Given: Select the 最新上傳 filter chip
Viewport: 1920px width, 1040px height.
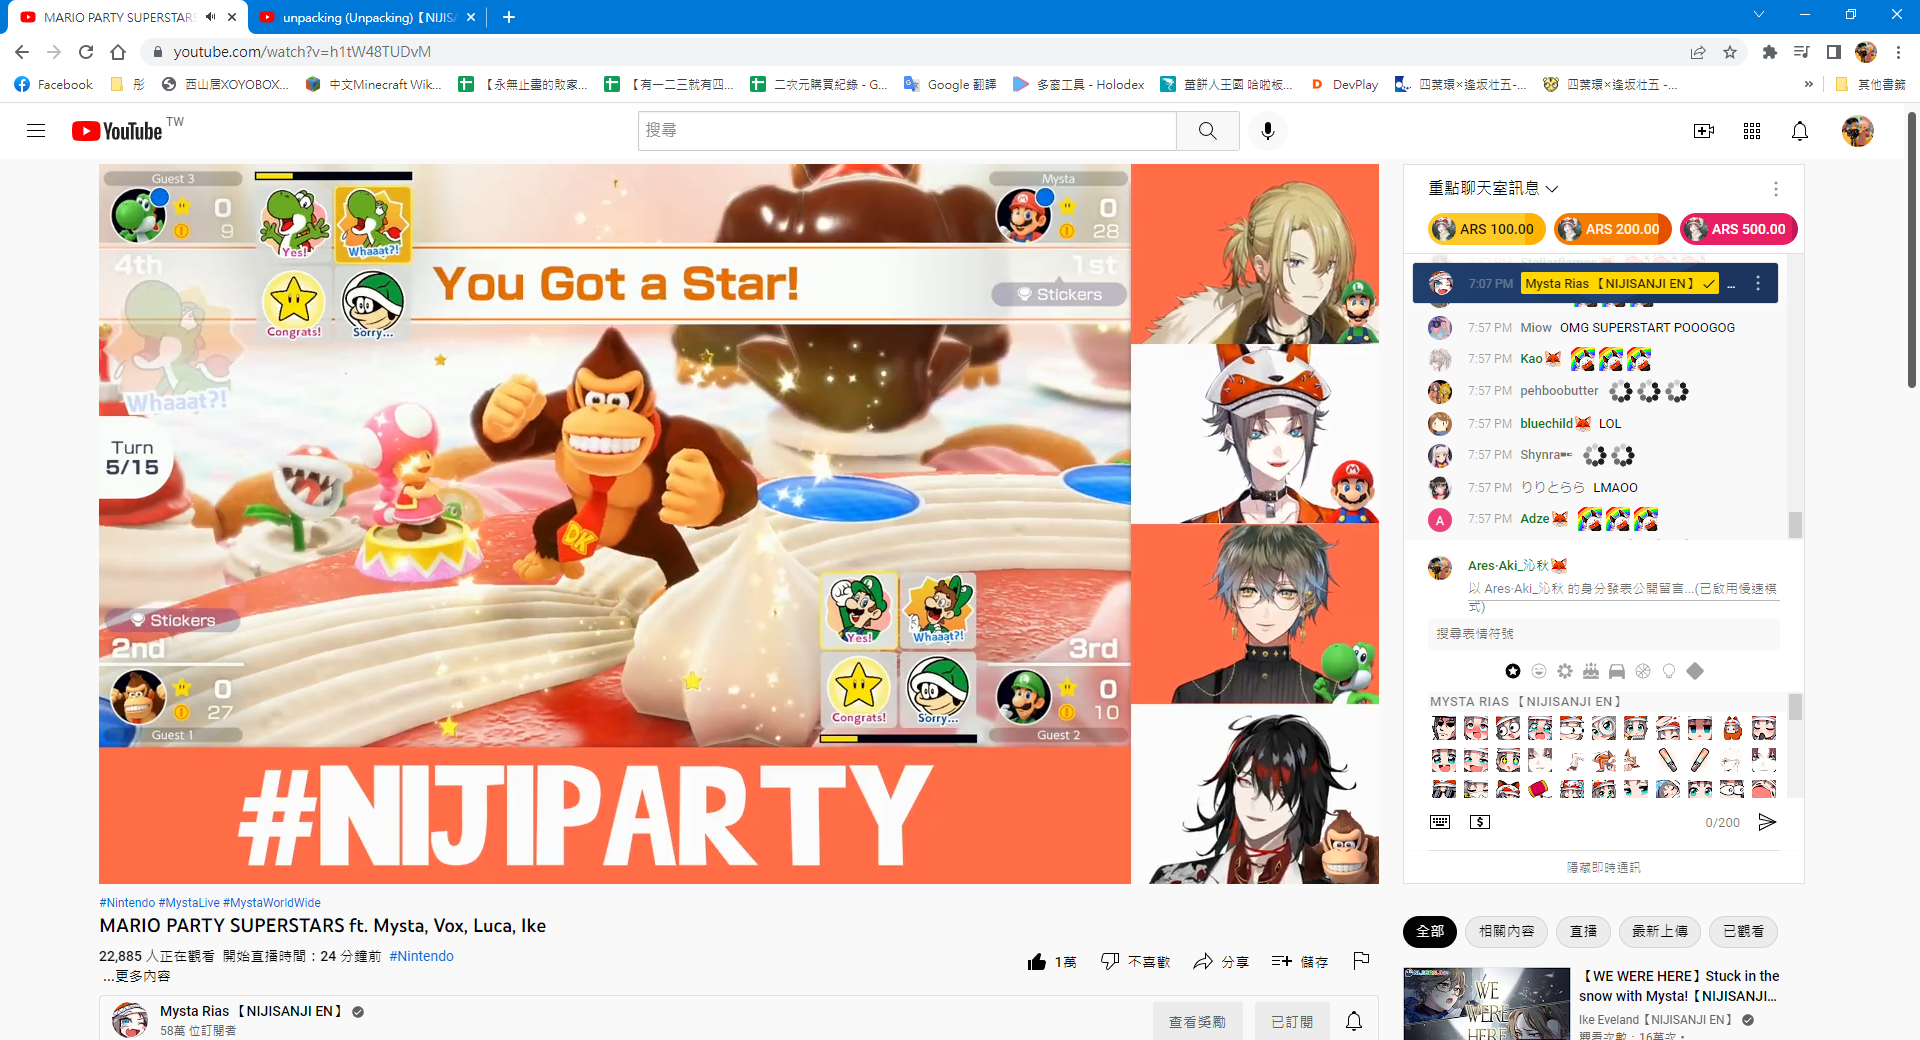Looking at the screenshot, I should pyautogui.click(x=1660, y=932).
